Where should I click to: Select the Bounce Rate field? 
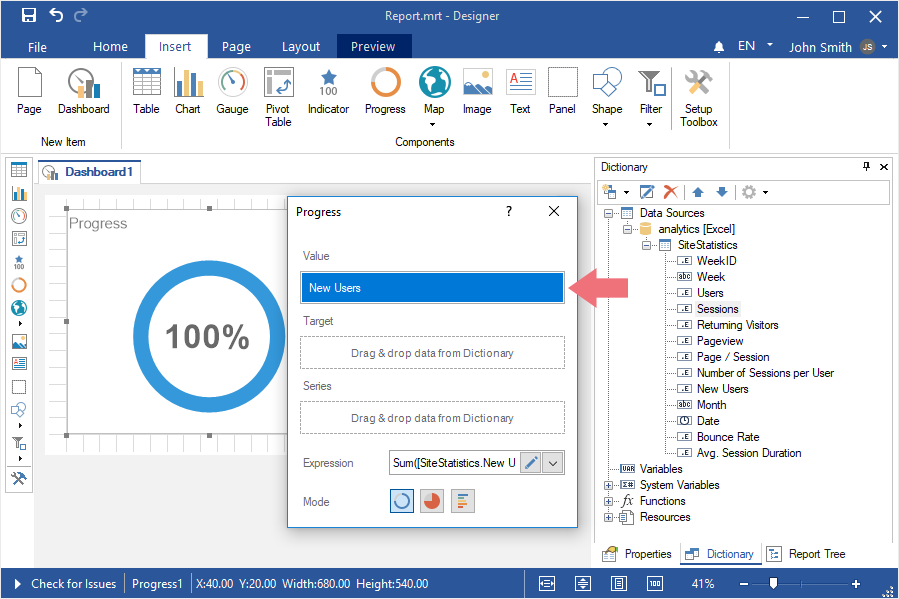click(727, 437)
